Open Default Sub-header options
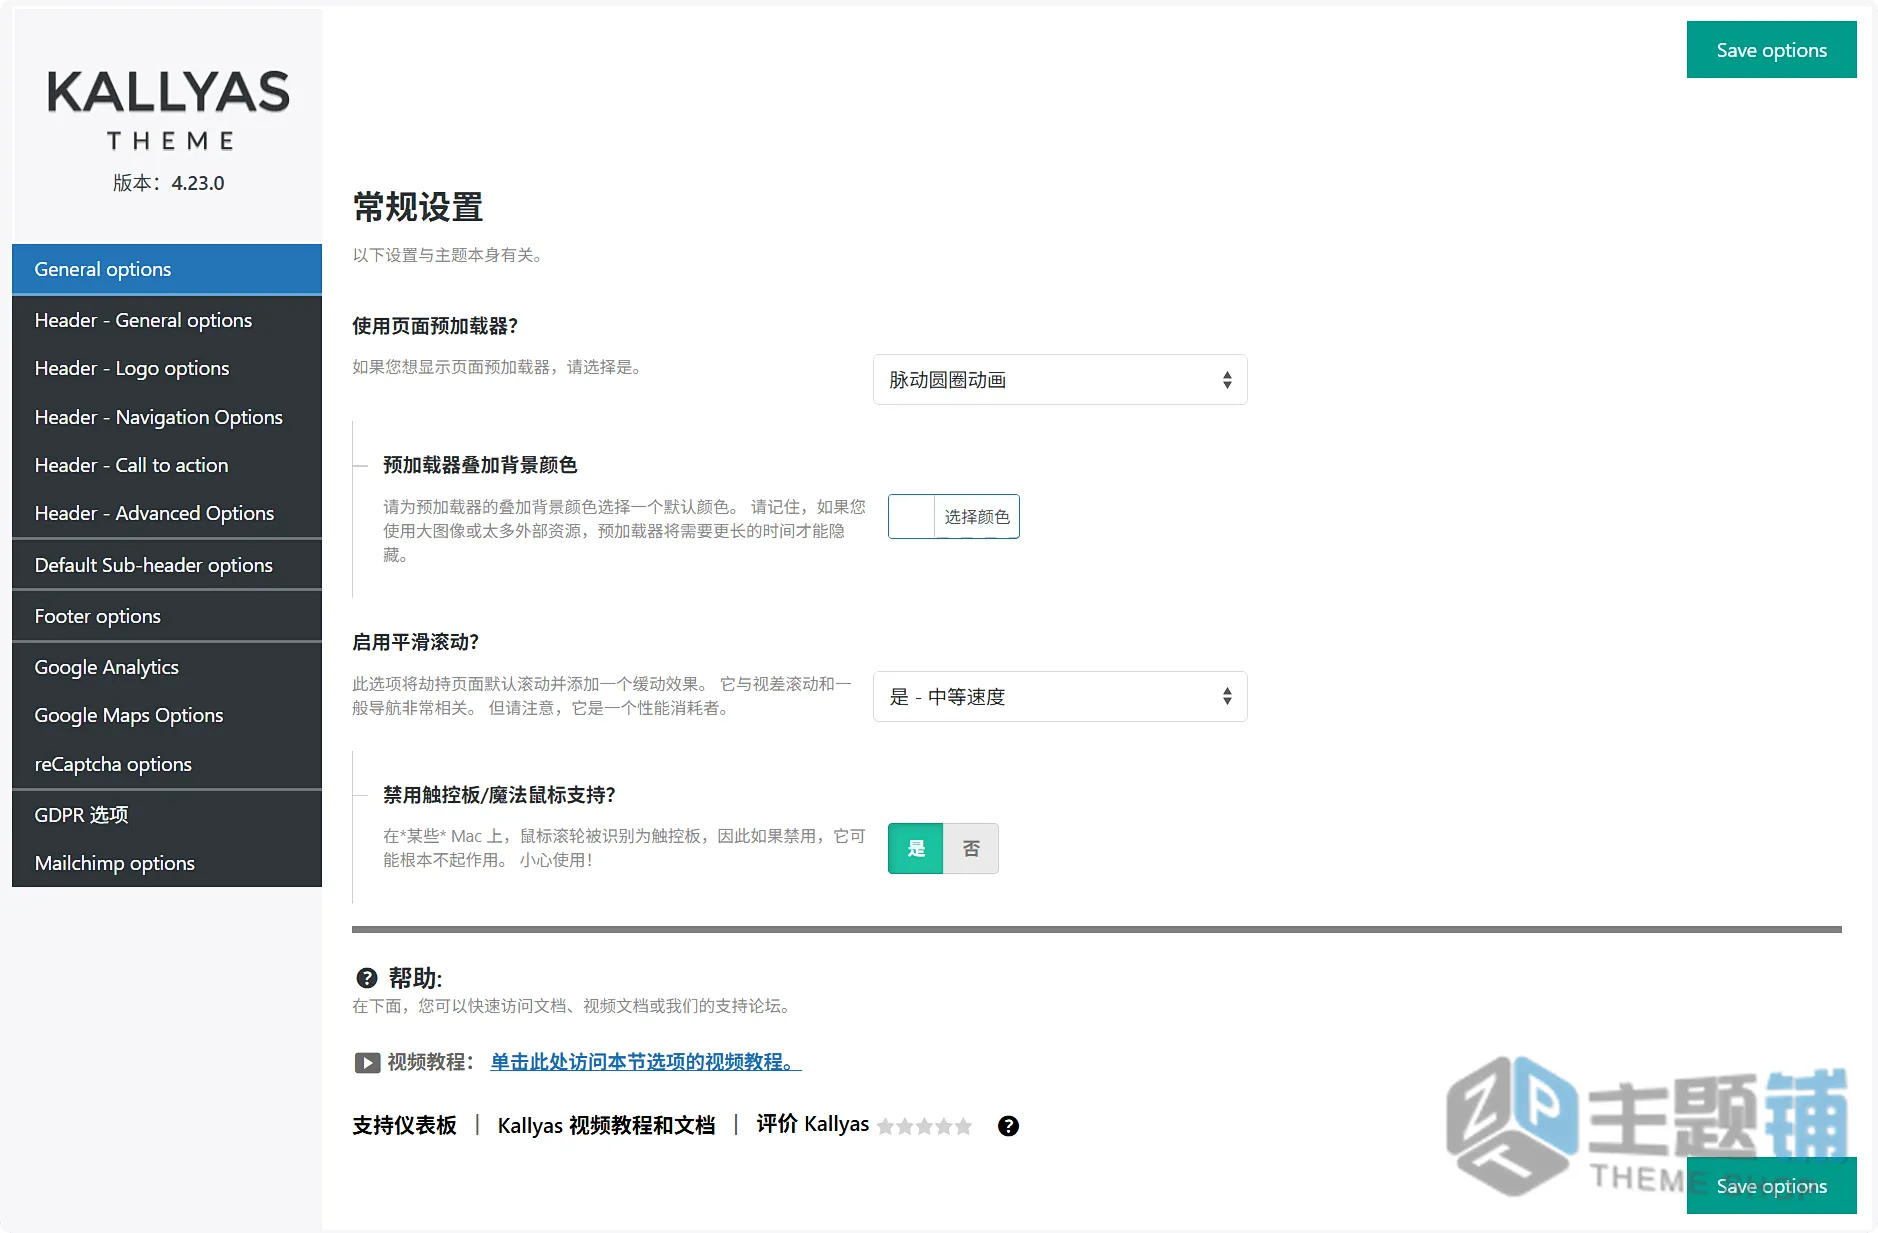 [167, 565]
